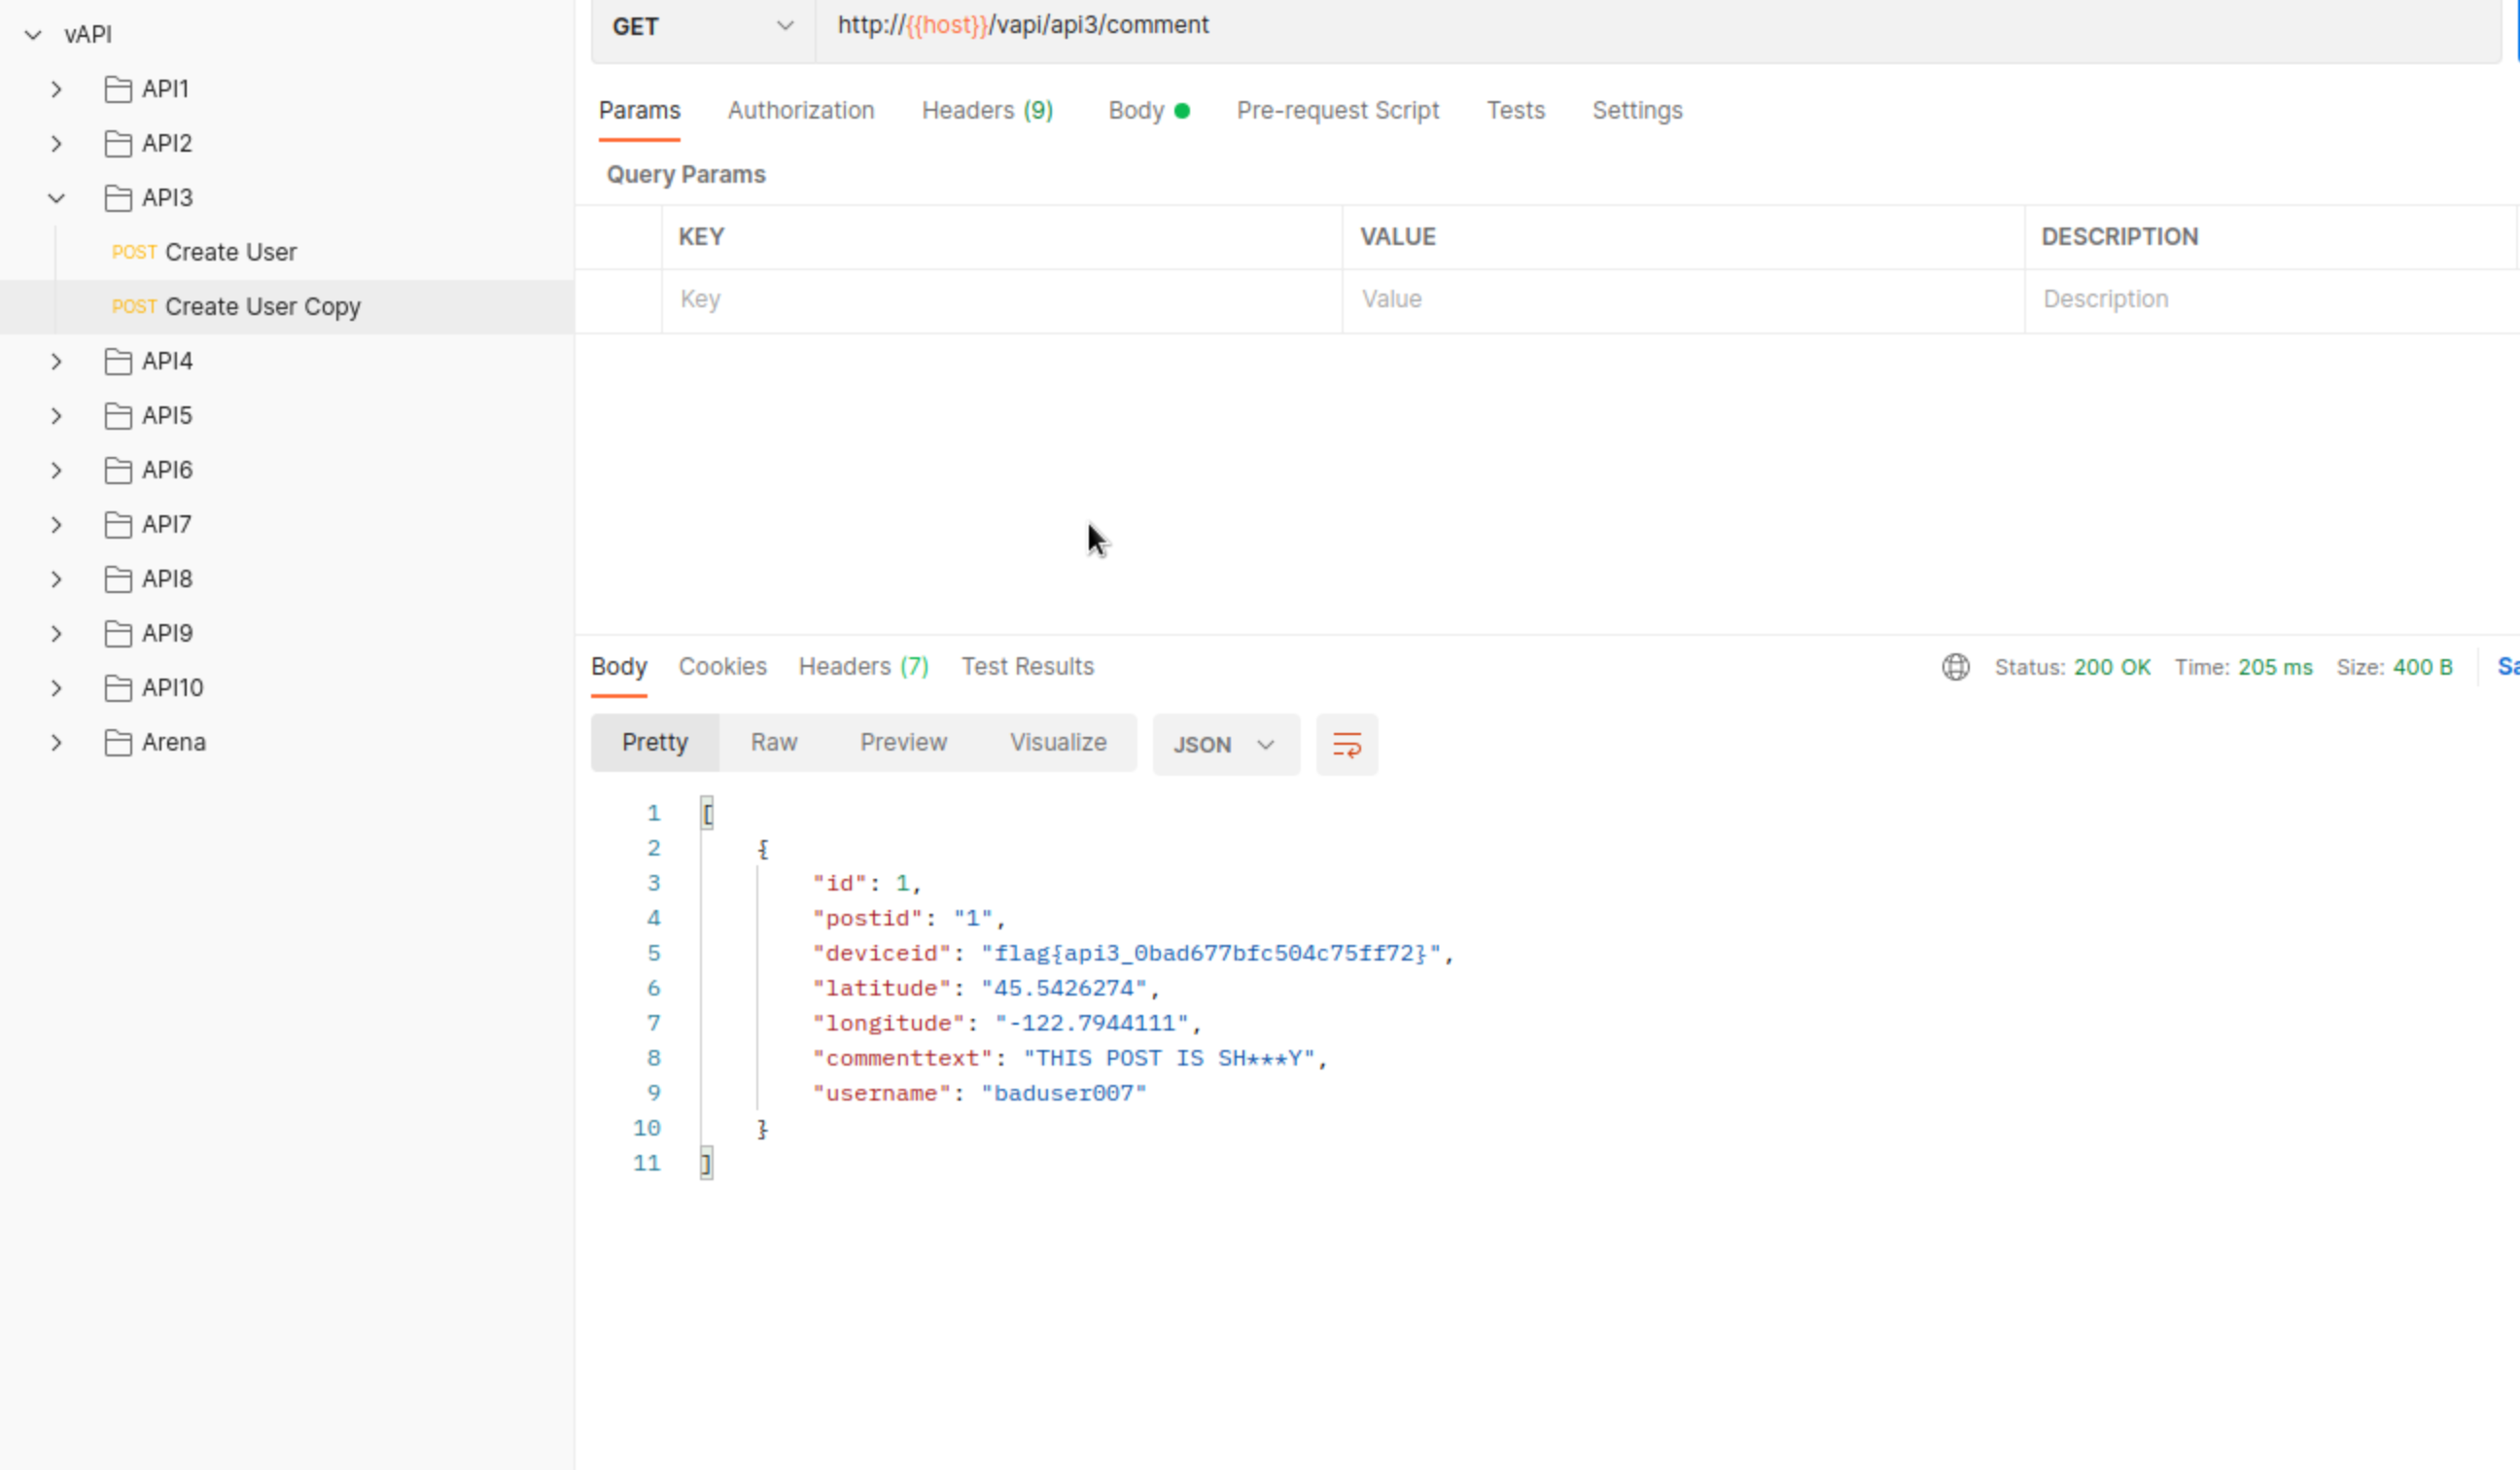Viewport: 2520px width, 1470px height.
Task: Open the JSON format dropdown
Action: coord(1225,744)
